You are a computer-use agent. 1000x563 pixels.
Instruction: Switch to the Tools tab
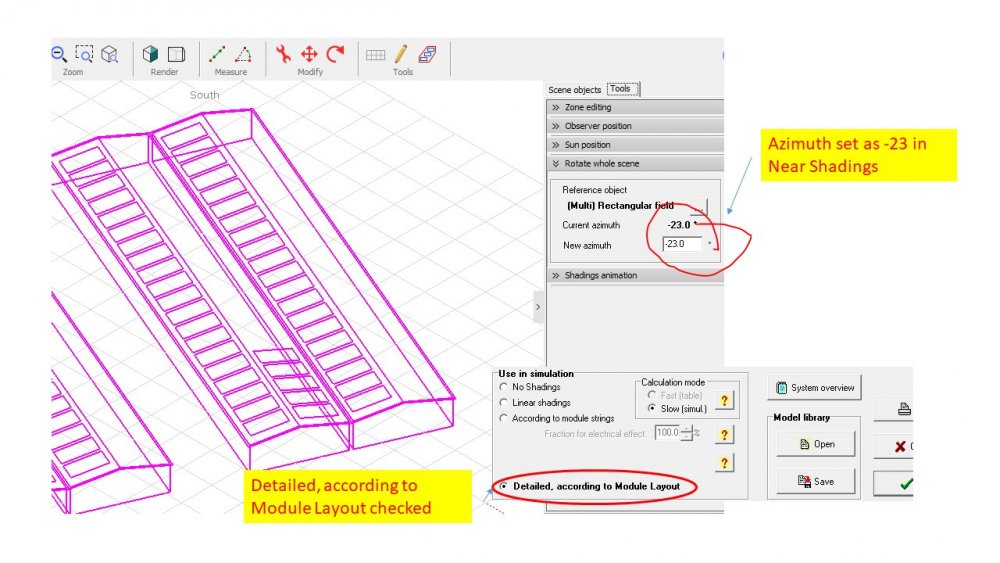621,89
